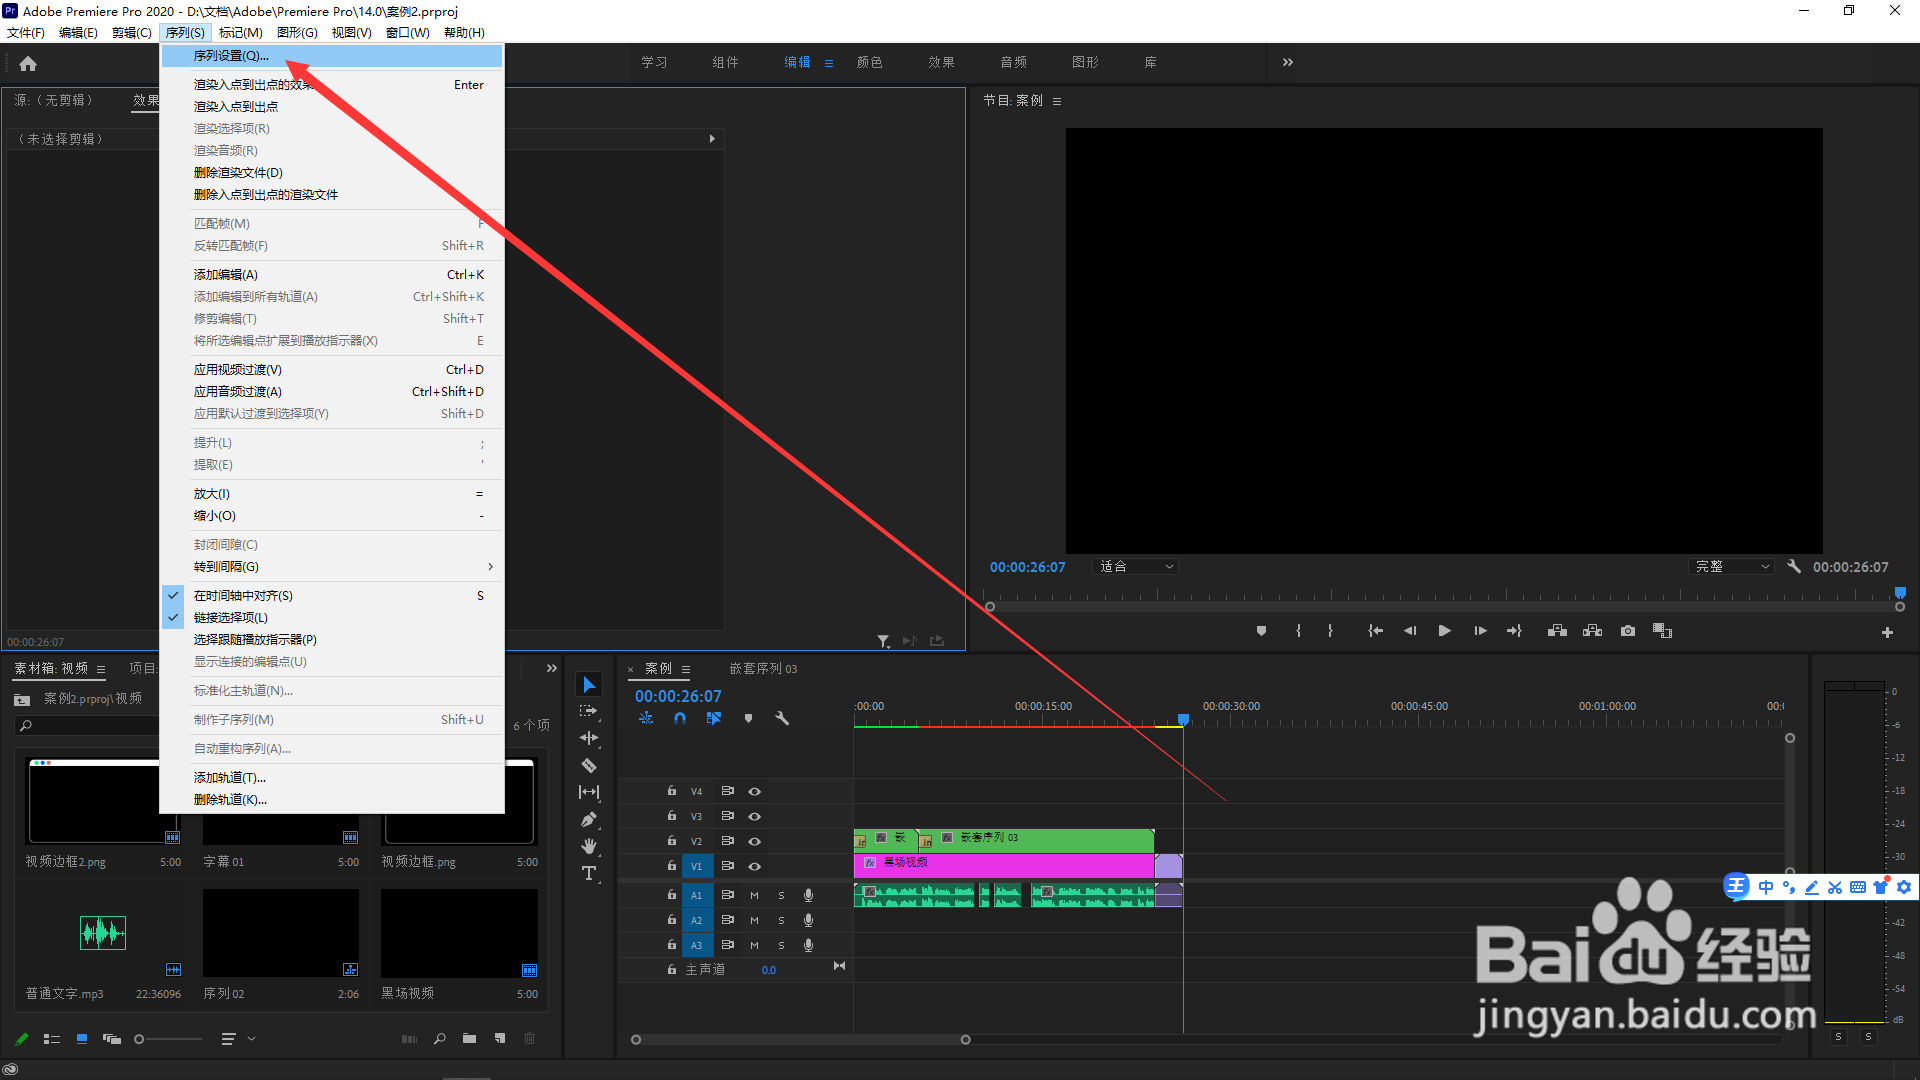This screenshot has width=1920, height=1080.
Task: Mute audio track A1
Action: coord(754,895)
